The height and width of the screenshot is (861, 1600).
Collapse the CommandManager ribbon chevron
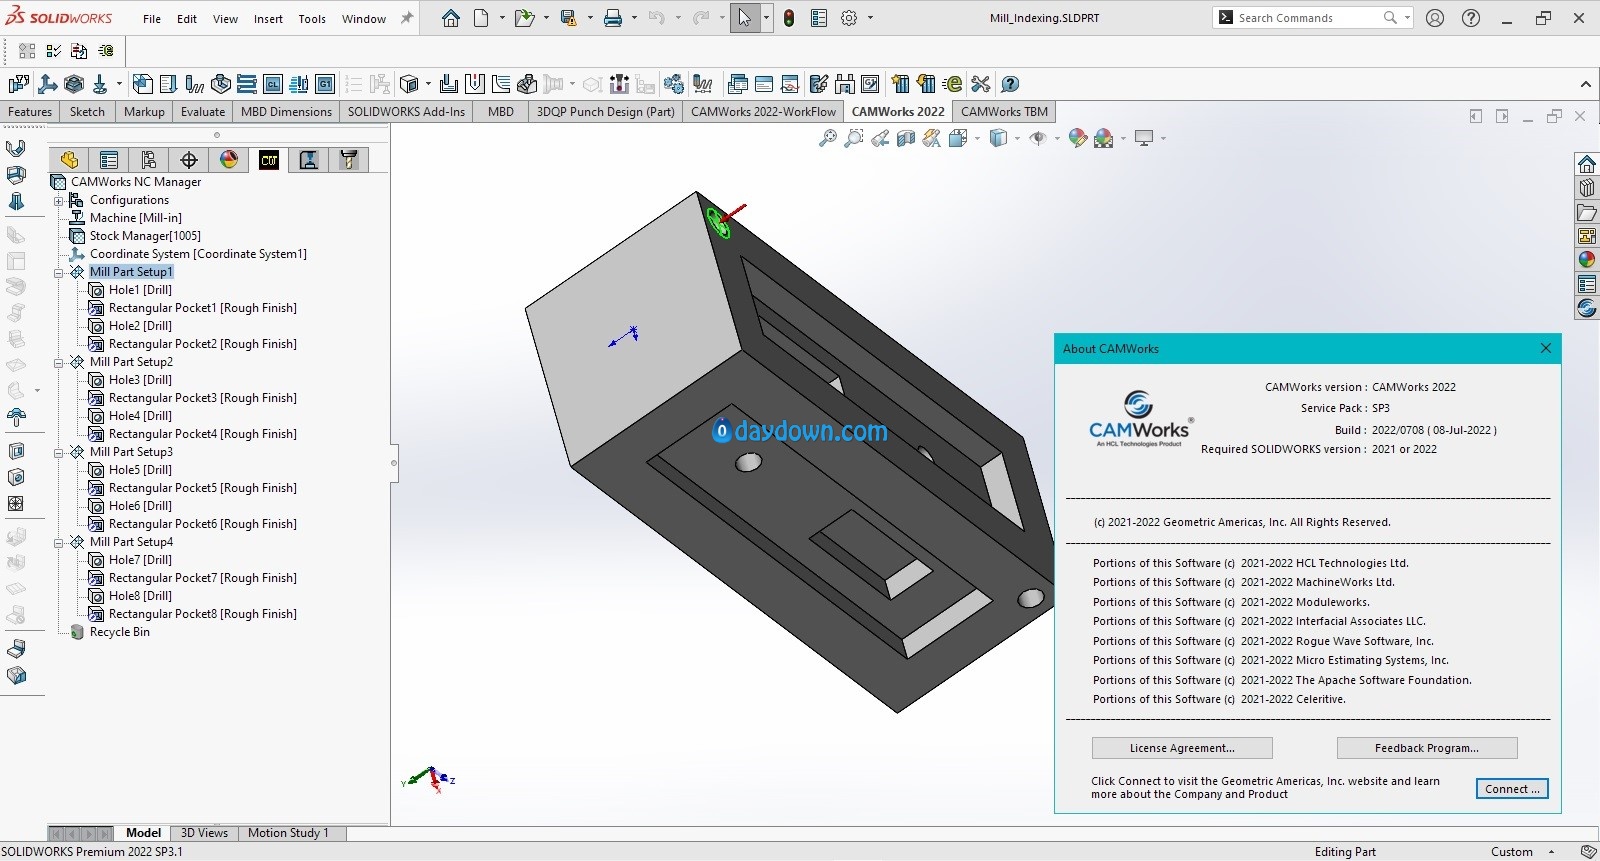(1585, 84)
